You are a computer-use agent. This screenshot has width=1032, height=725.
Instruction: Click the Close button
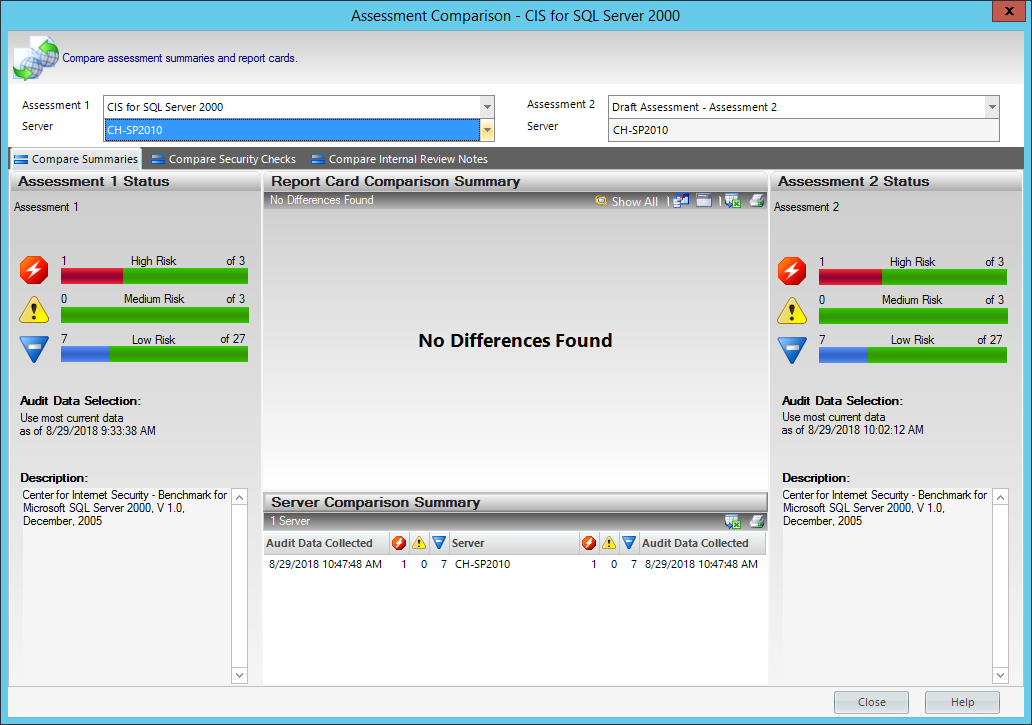point(871,702)
